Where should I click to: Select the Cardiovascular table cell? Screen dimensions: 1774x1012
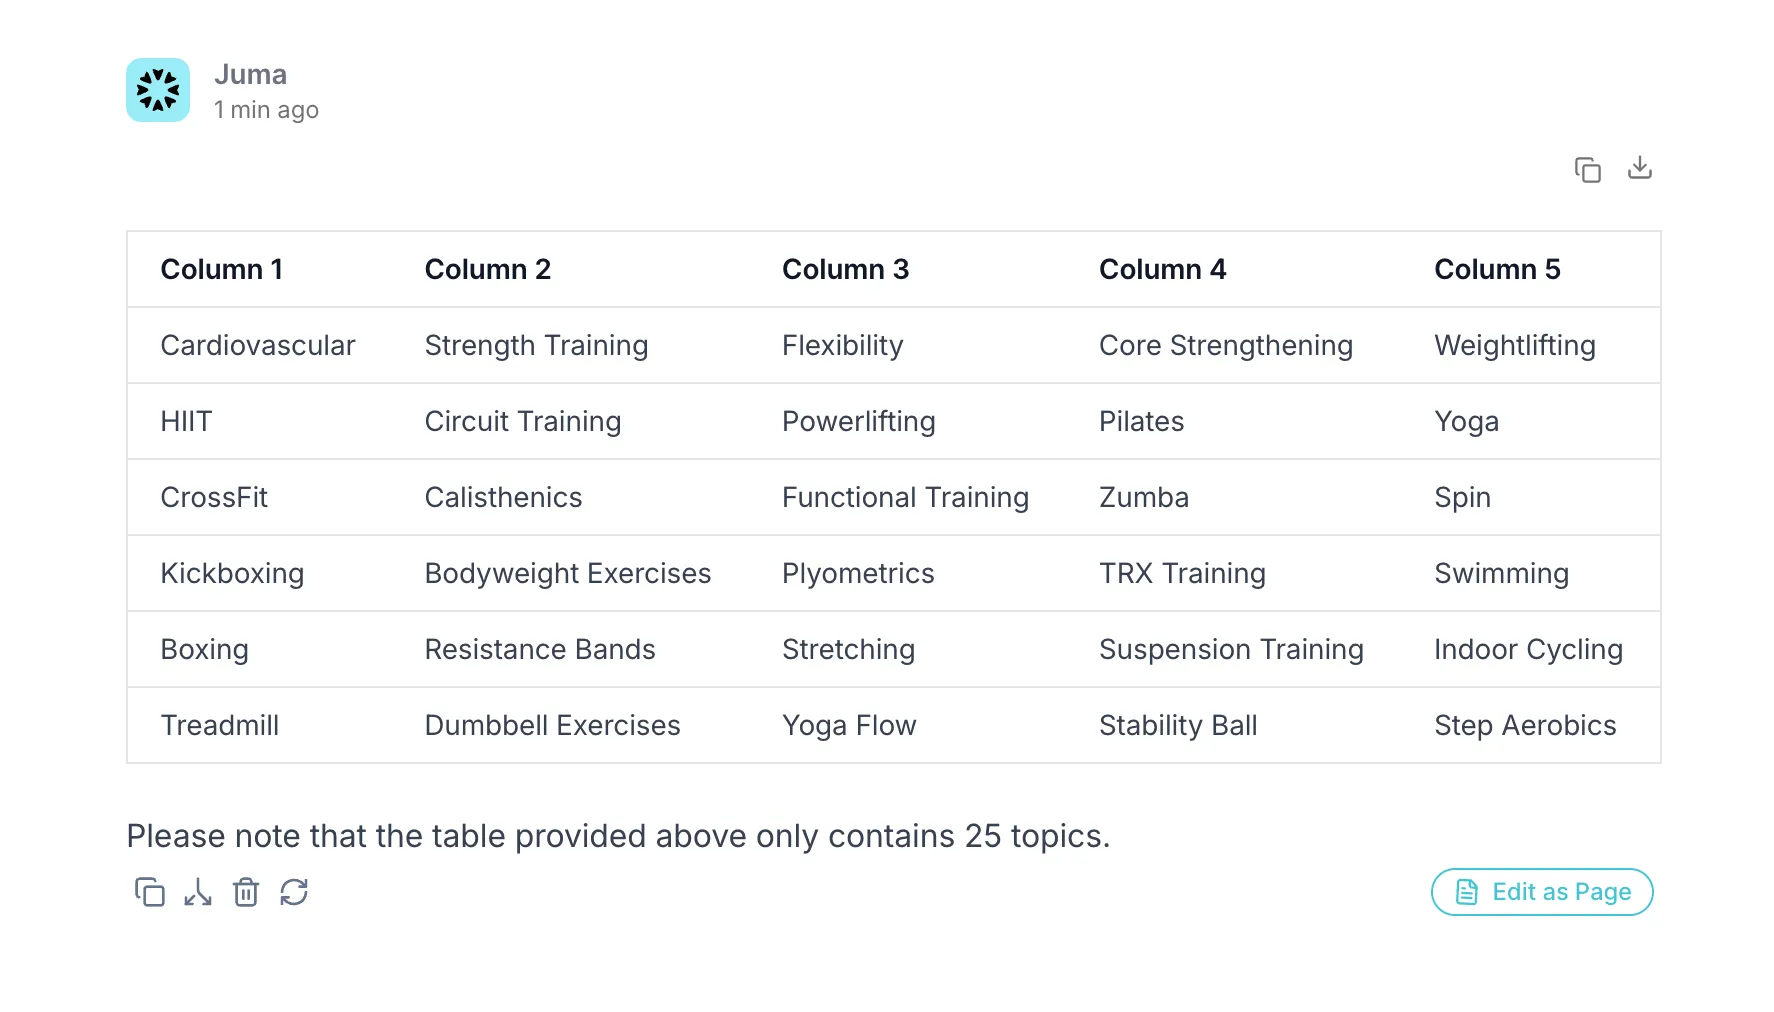[x=258, y=345]
